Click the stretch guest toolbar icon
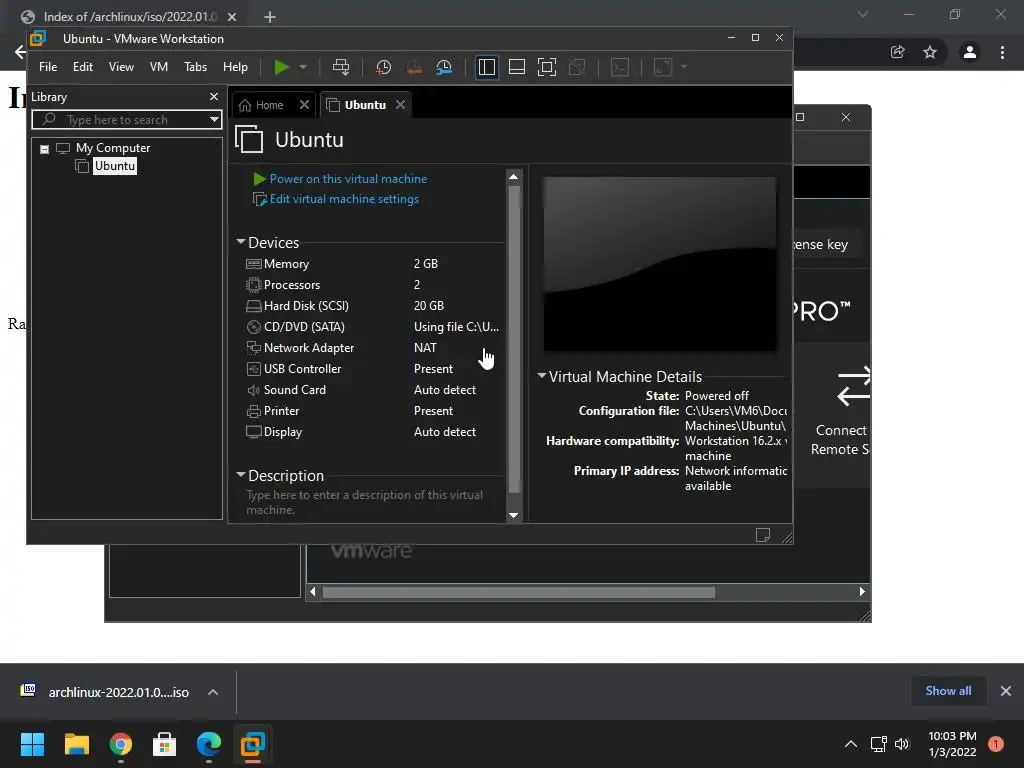The width and height of the screenshot is (1024, 768). coord(663,67)
